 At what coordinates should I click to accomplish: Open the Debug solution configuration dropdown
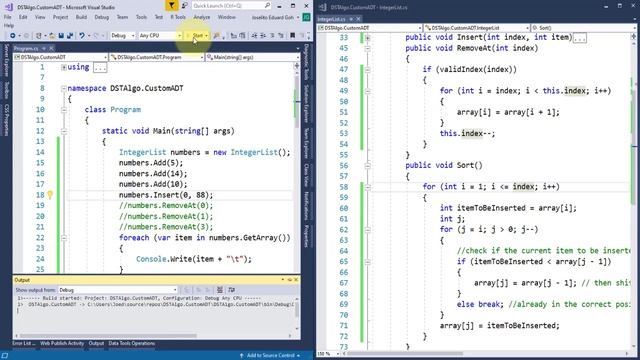(x=122, y=36)
